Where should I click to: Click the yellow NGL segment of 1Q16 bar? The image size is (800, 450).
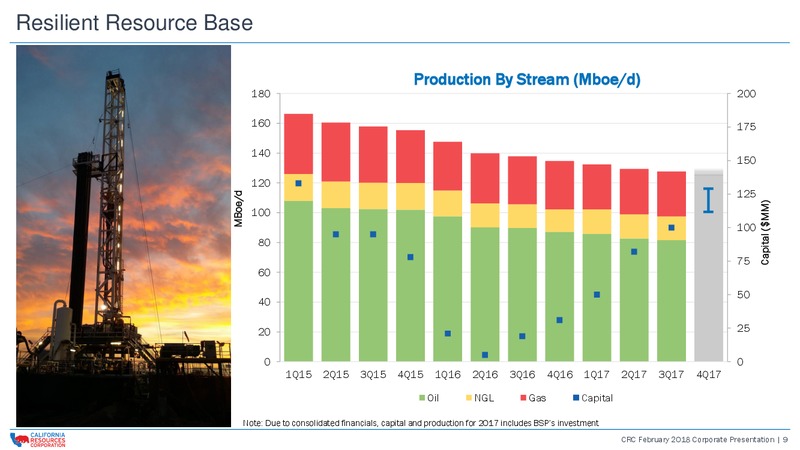click(x=447, y=204)
